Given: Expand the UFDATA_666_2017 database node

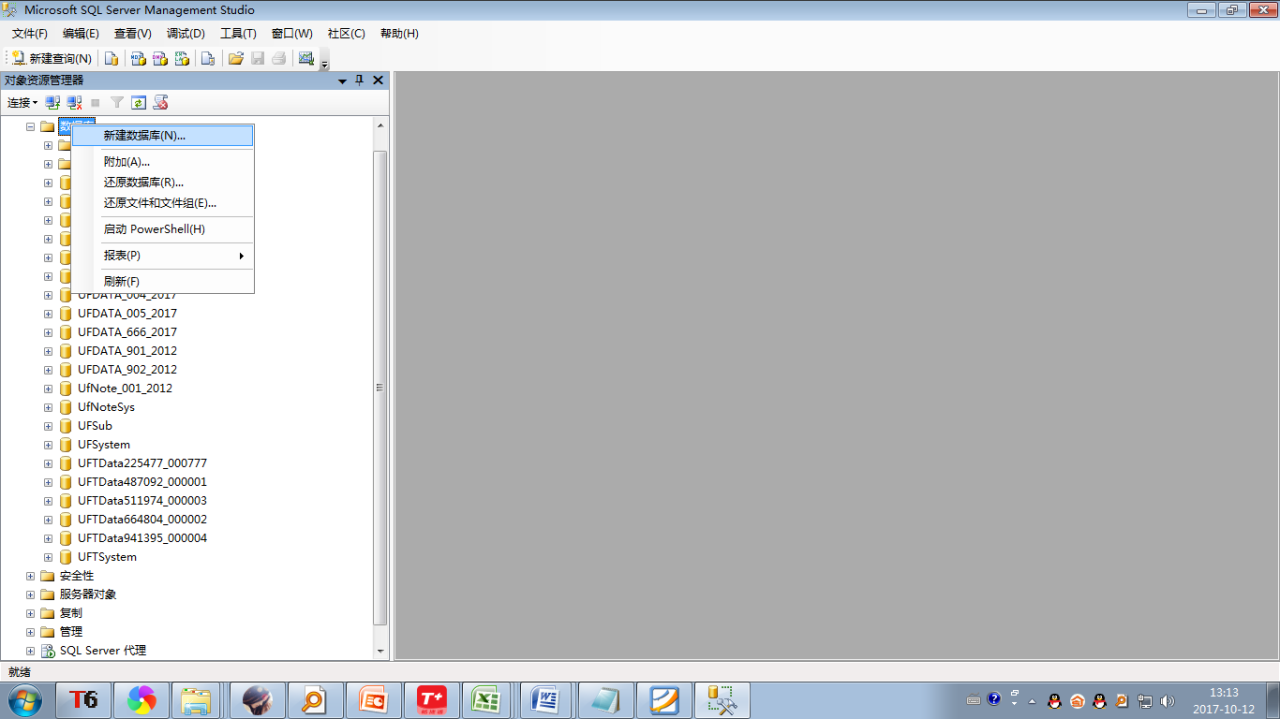Looking at the screenshot, I should click(x=48, y=333).
